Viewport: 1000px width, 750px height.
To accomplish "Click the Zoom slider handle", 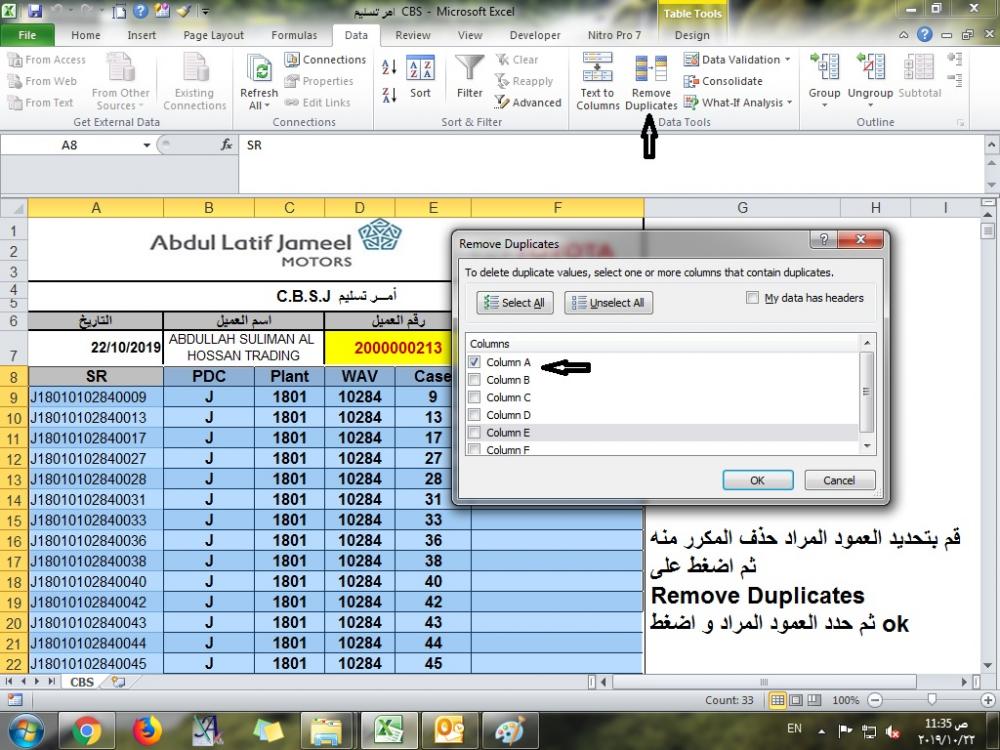I will 932,700.
